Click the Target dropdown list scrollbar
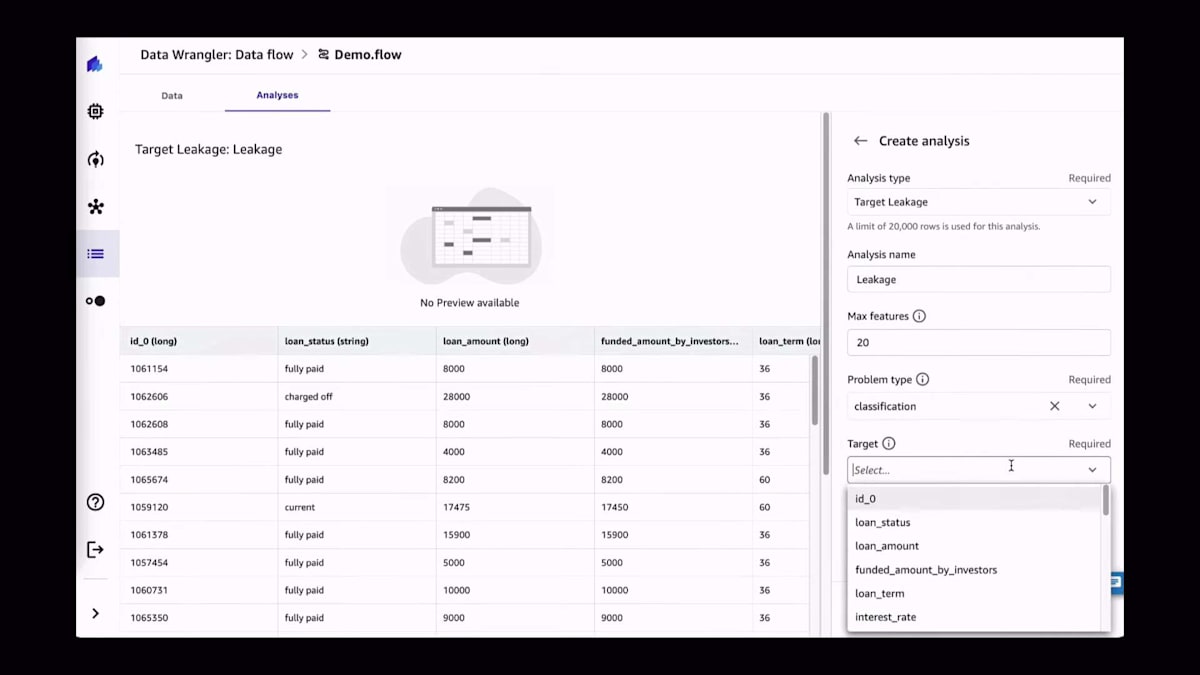1200x675 pixels. (x=1106, y=500)
